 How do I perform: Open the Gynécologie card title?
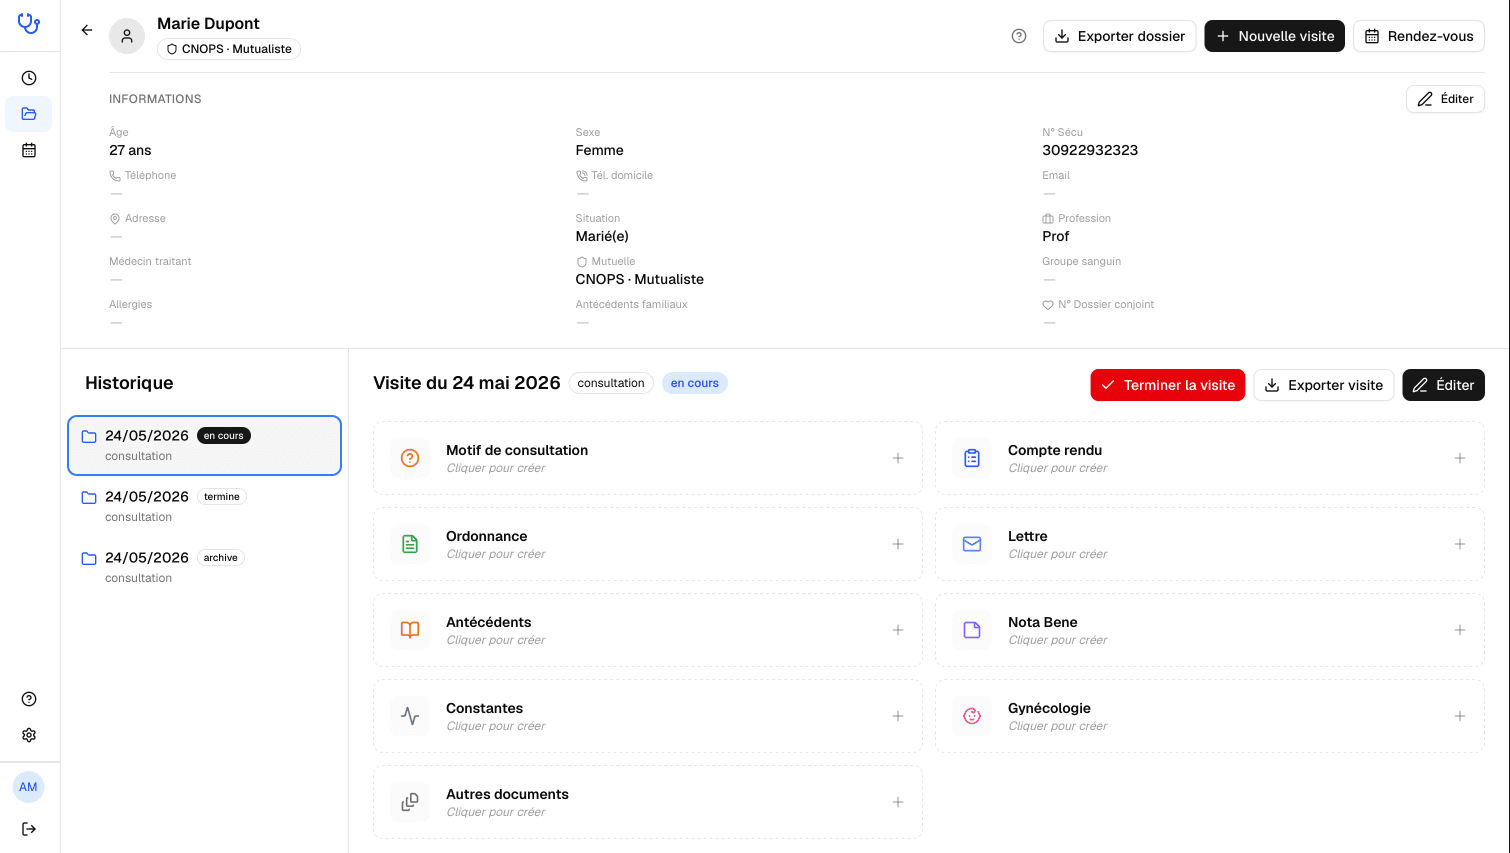coord(1049,708)
